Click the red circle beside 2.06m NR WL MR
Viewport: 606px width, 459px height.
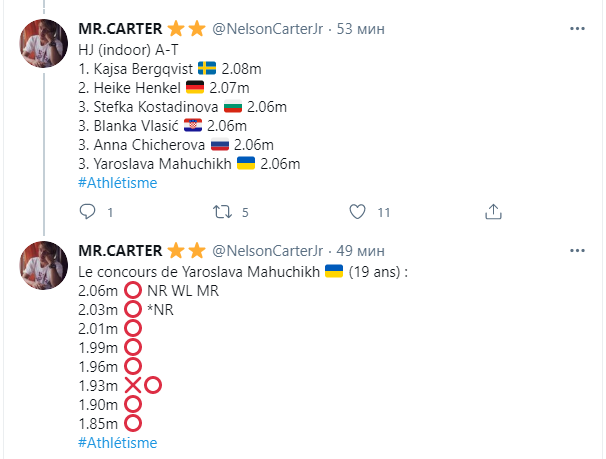pos(133,291)
